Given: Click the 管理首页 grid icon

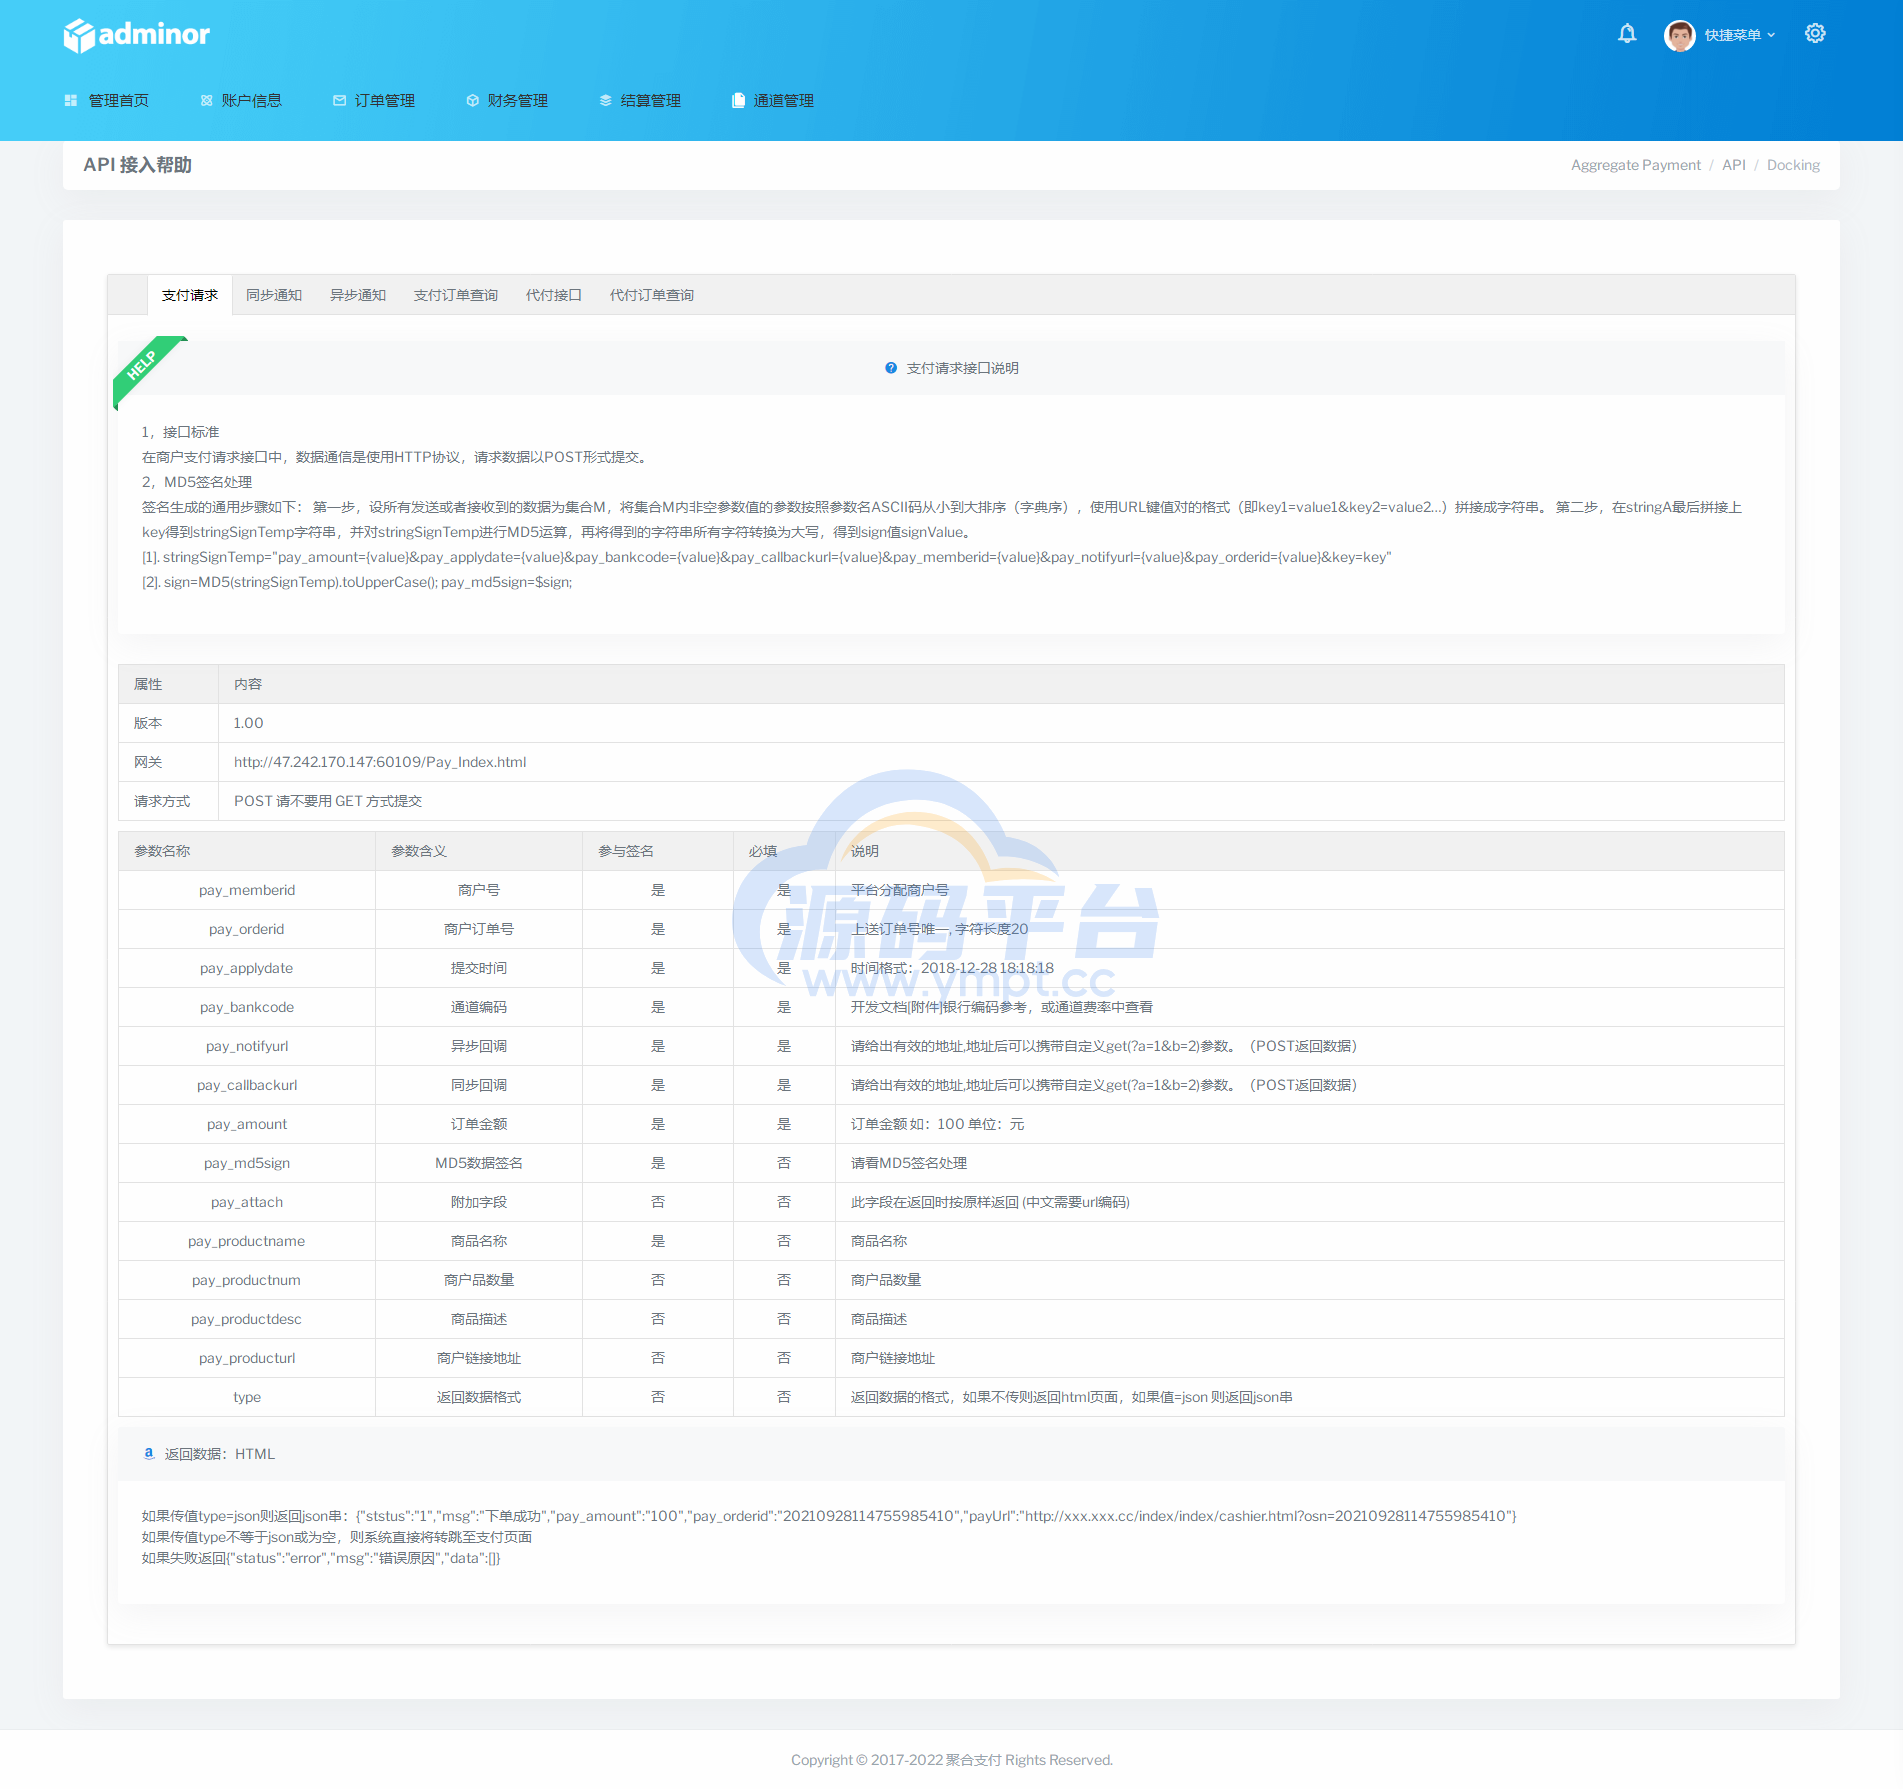Looking at the screenshot, I should pos(71,101).
